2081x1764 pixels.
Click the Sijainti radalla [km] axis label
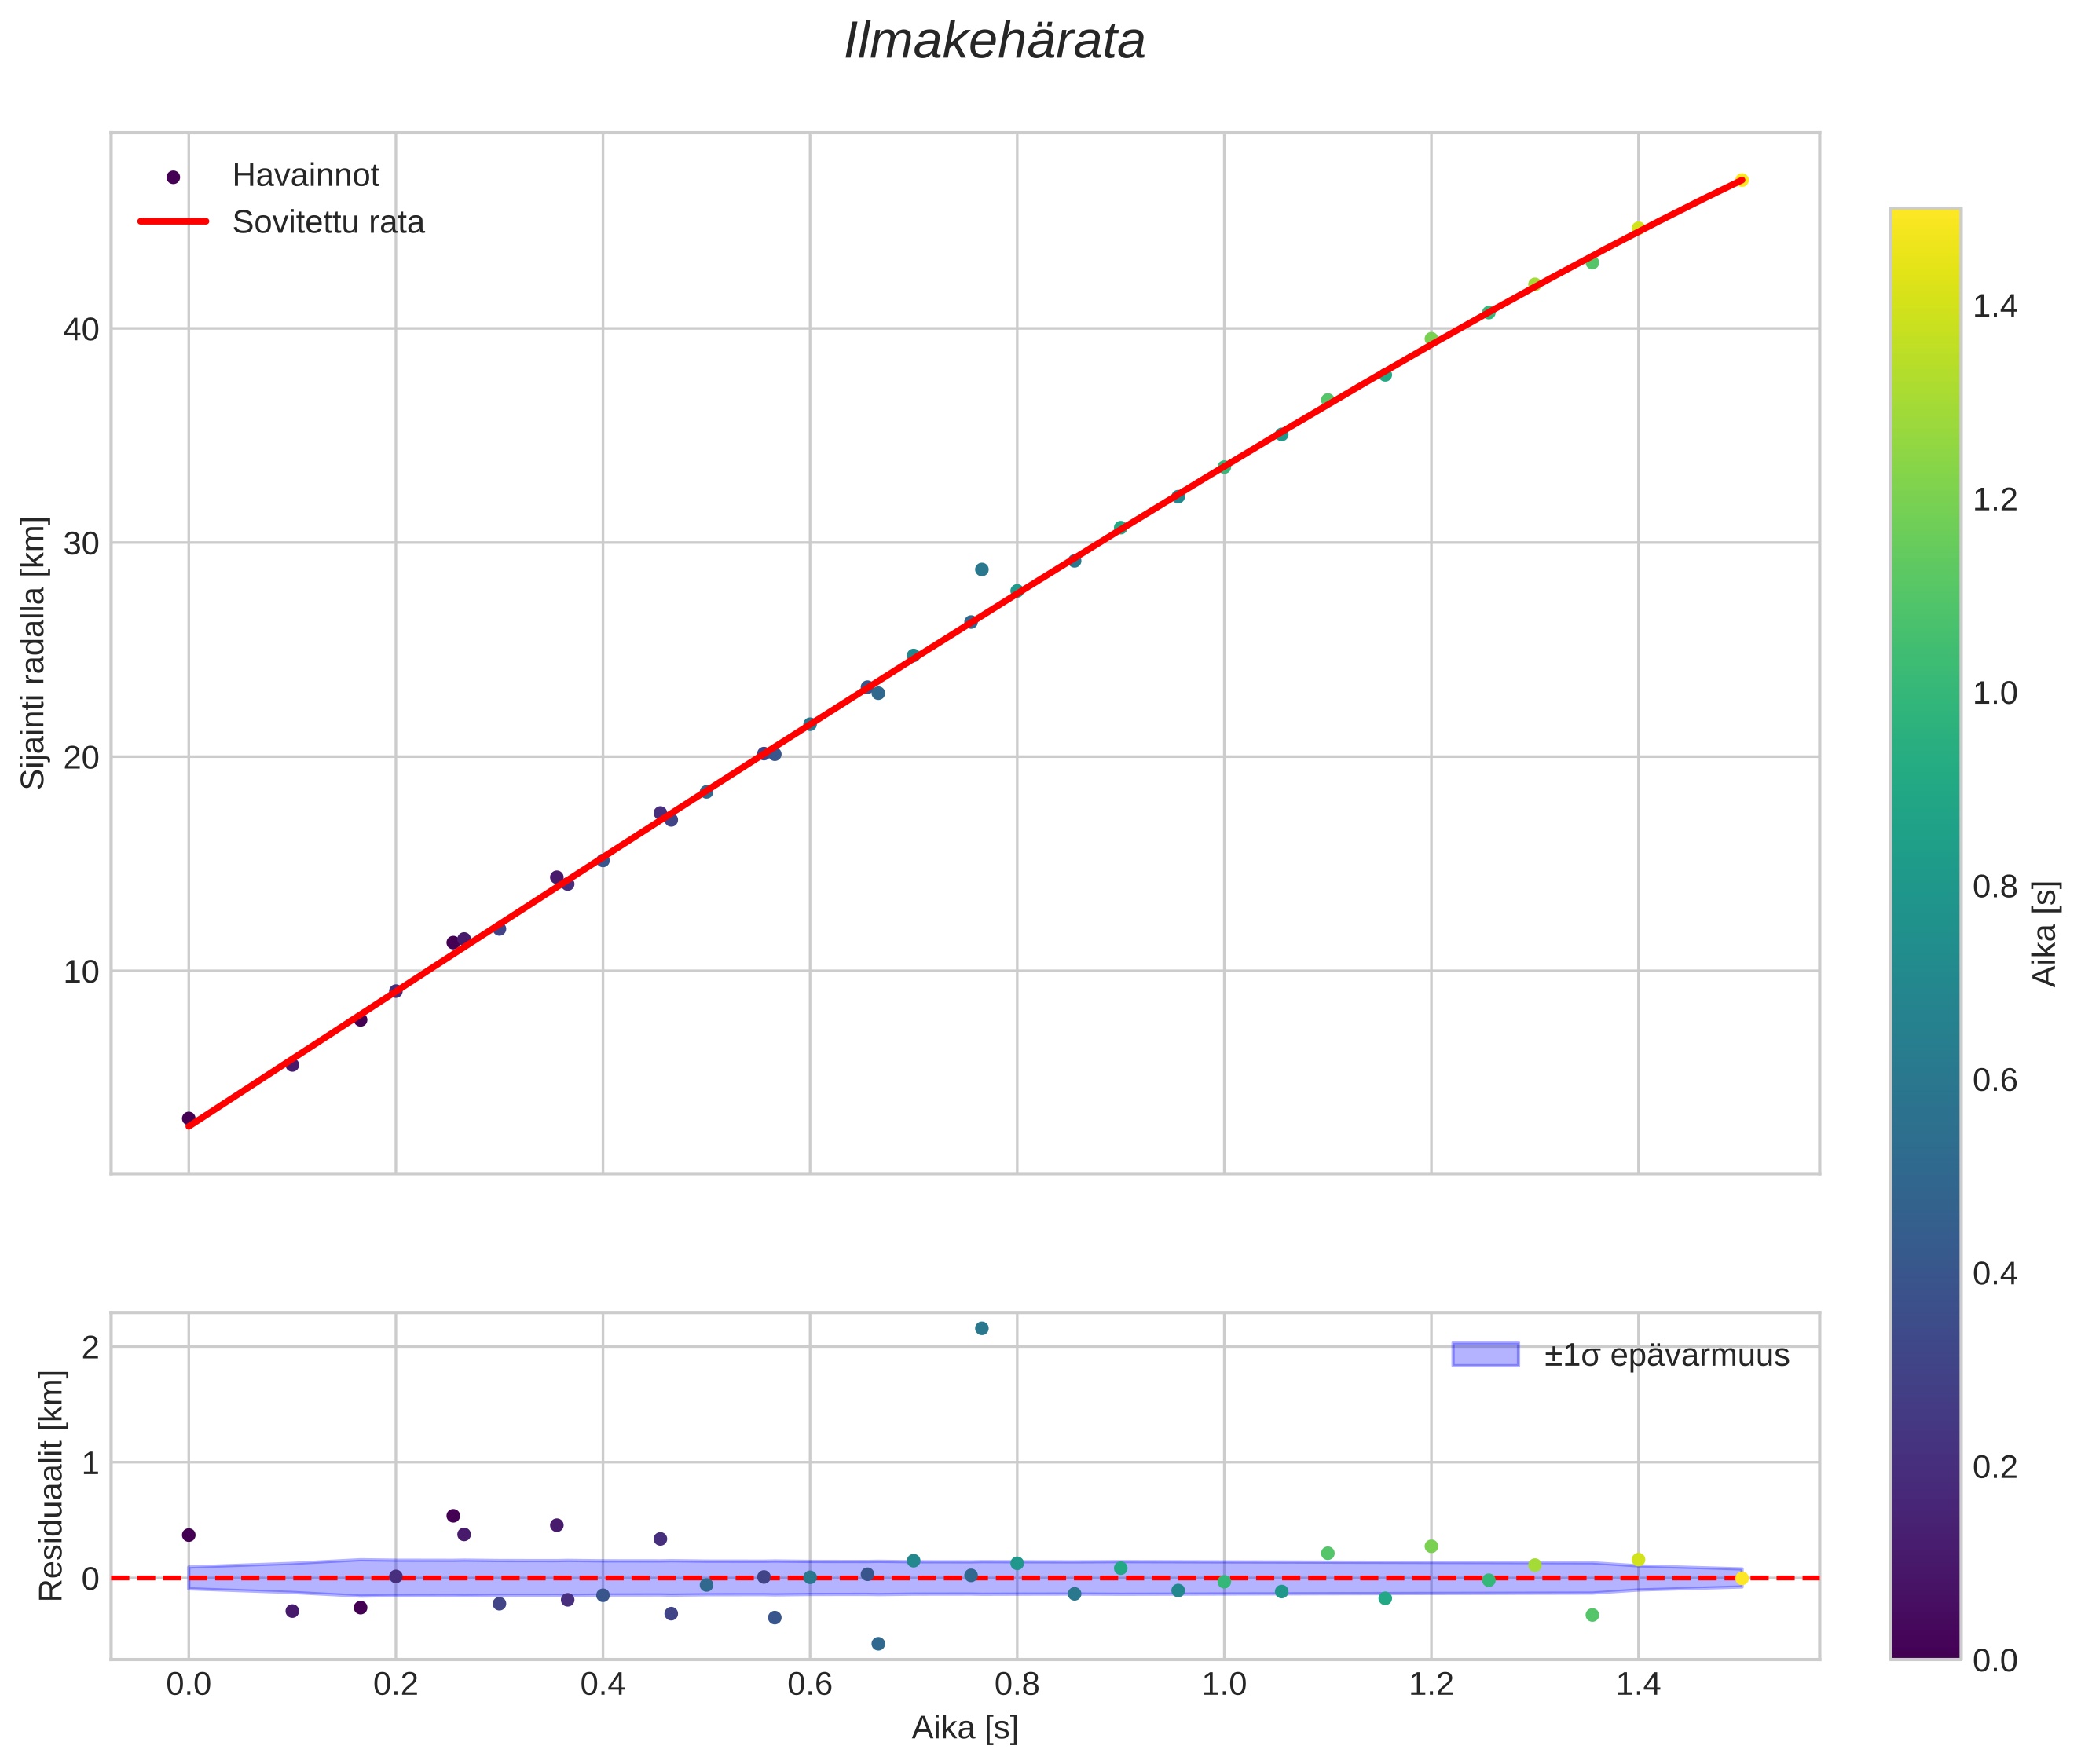pyautogui.click(x=34, y=653)
